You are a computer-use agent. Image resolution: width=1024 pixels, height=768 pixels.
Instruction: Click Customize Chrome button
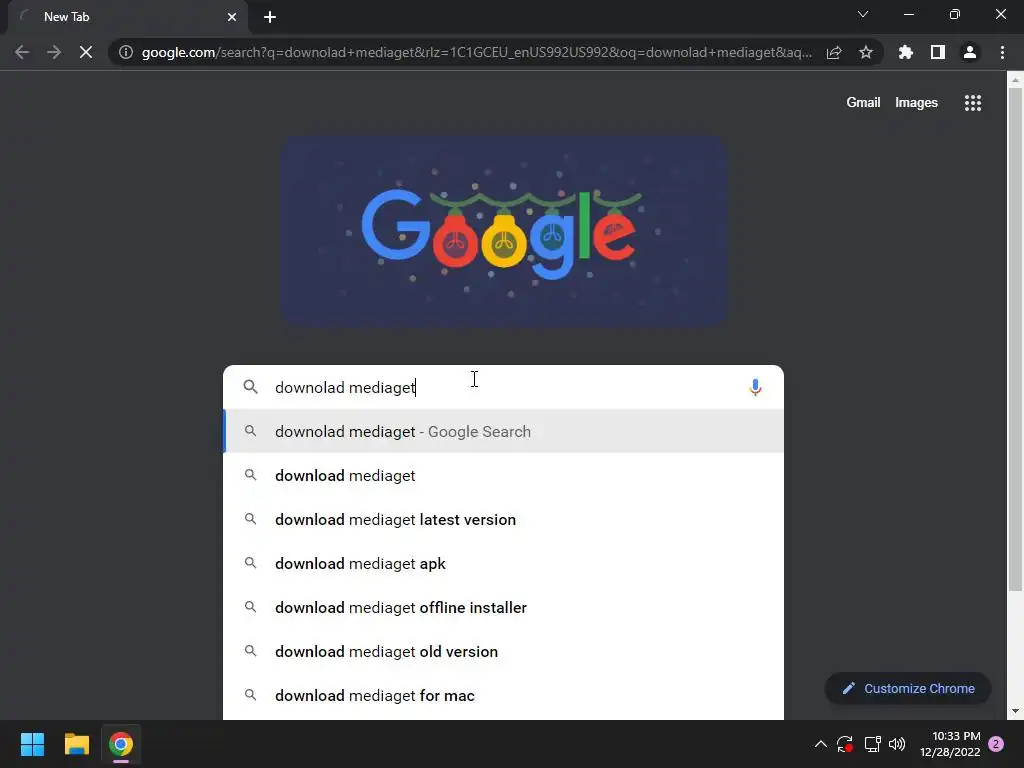click(908, 688)
